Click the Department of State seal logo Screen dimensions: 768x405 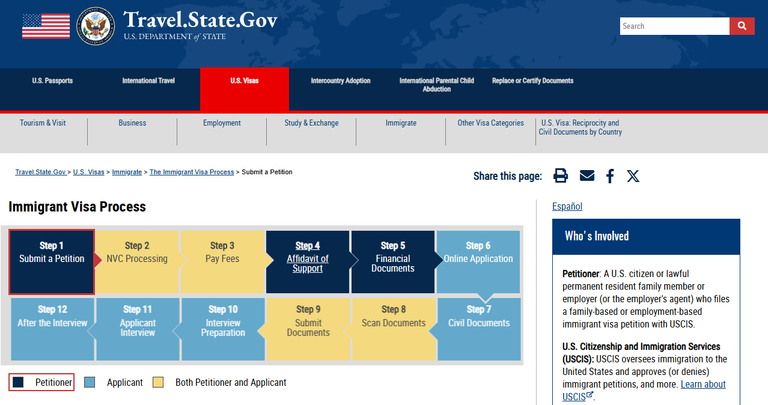click(96, 25)
